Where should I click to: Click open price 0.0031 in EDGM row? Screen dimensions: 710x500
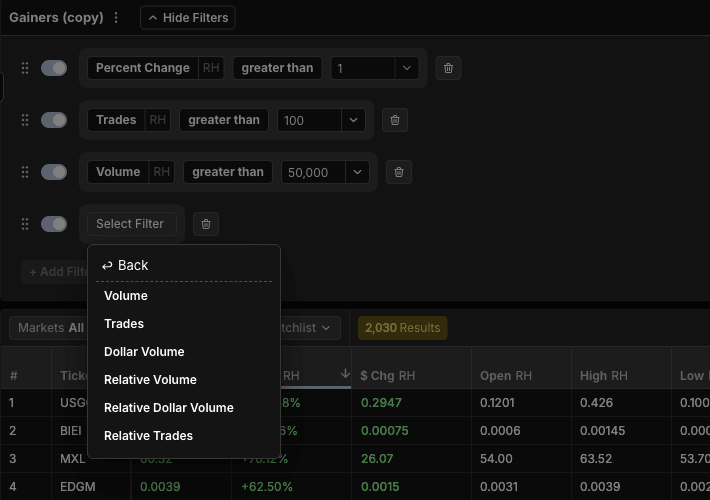tap(499, 487)
